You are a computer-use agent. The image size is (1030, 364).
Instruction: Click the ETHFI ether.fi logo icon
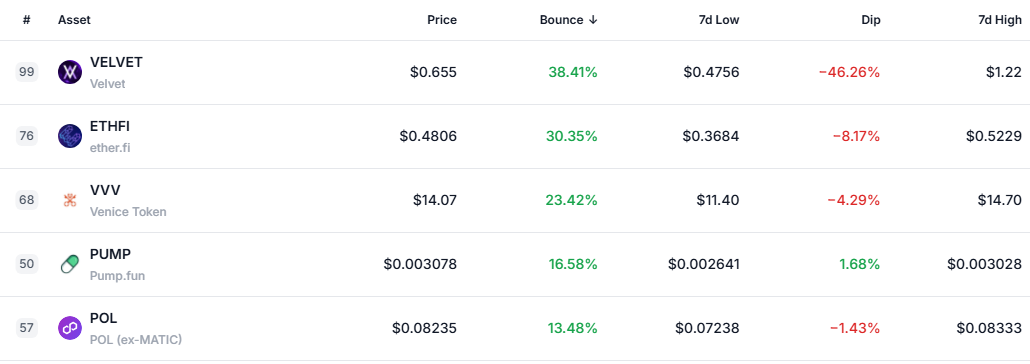click(70, 136)
